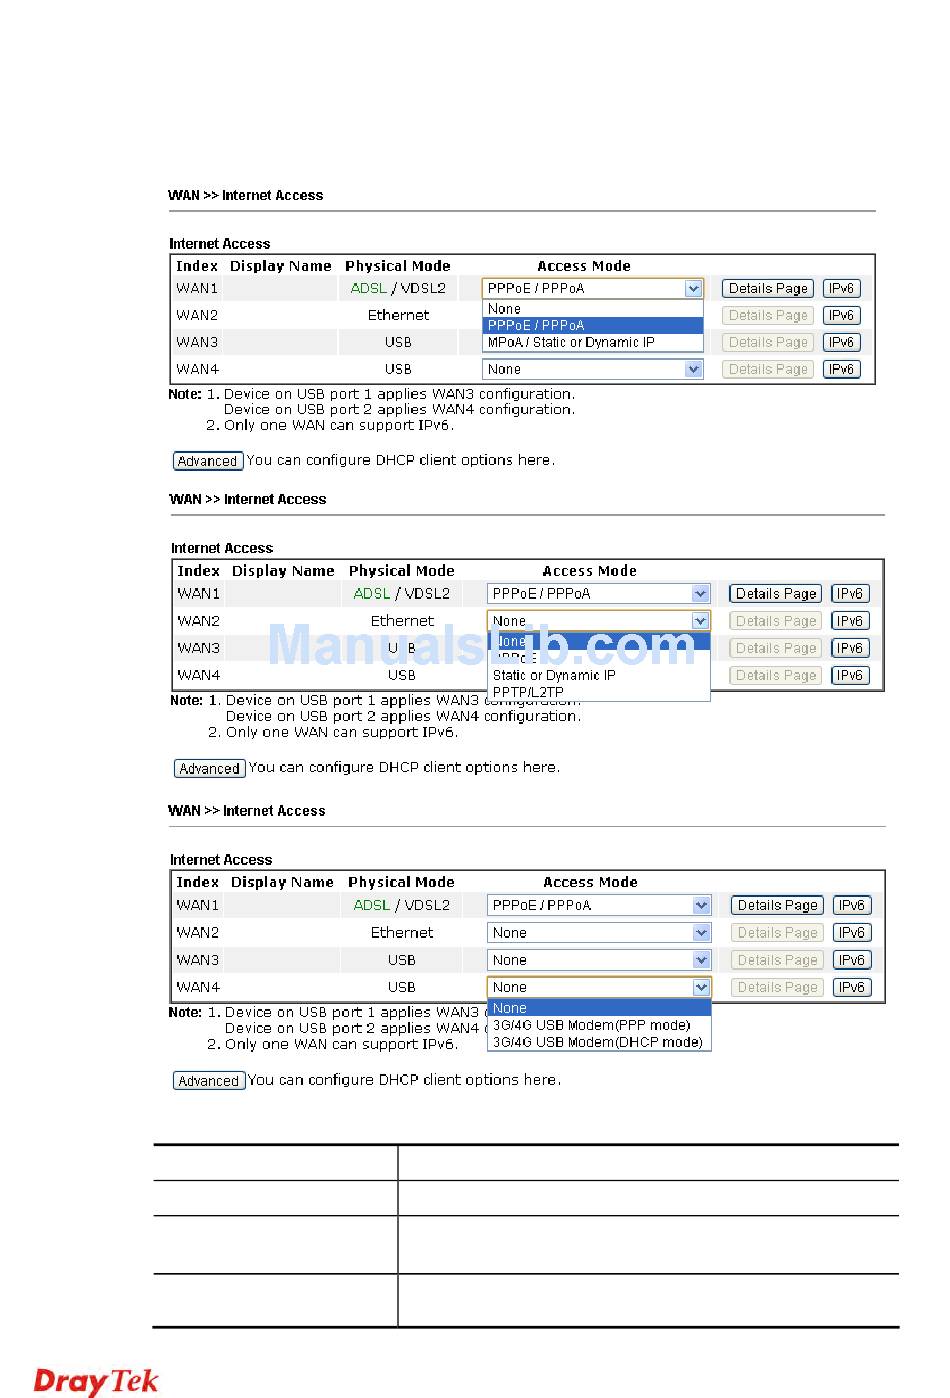The height and width of the screenshot is (1398, 950).
Task: Click WAN2 IPv6 button in bottom panel
Action: click(852, 933)
